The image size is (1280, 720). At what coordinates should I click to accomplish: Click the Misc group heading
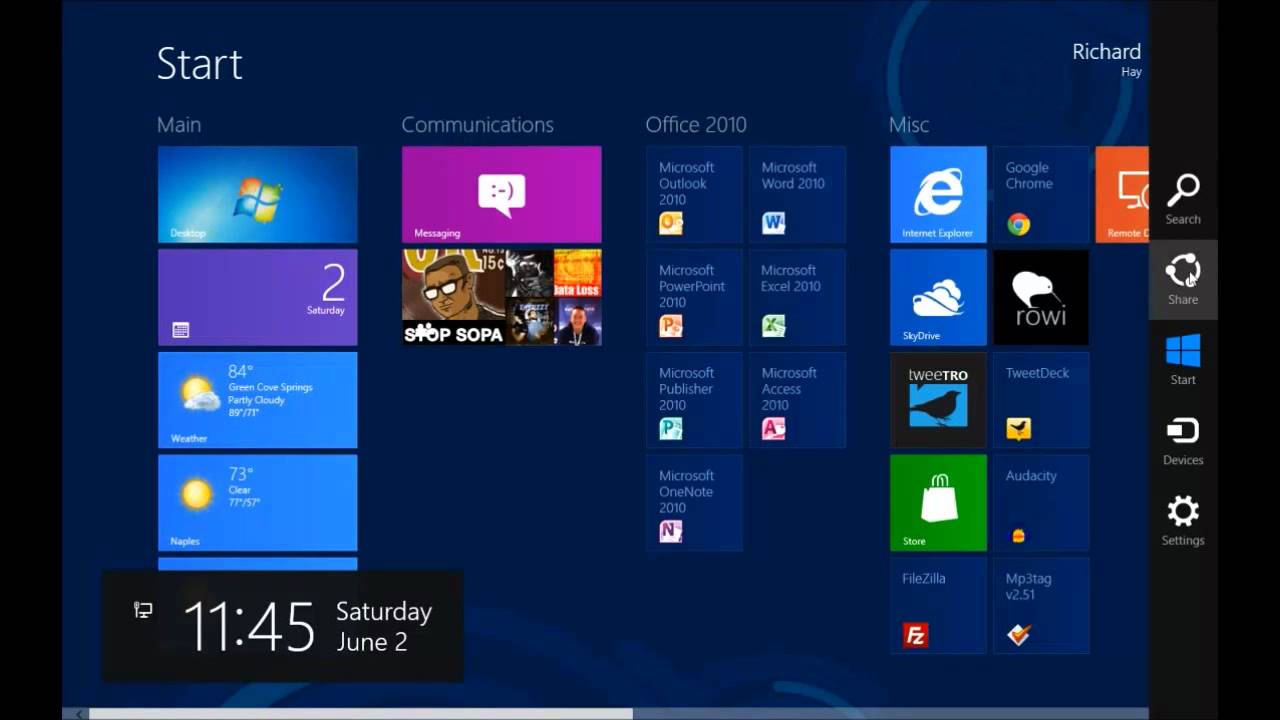[909, 125]
